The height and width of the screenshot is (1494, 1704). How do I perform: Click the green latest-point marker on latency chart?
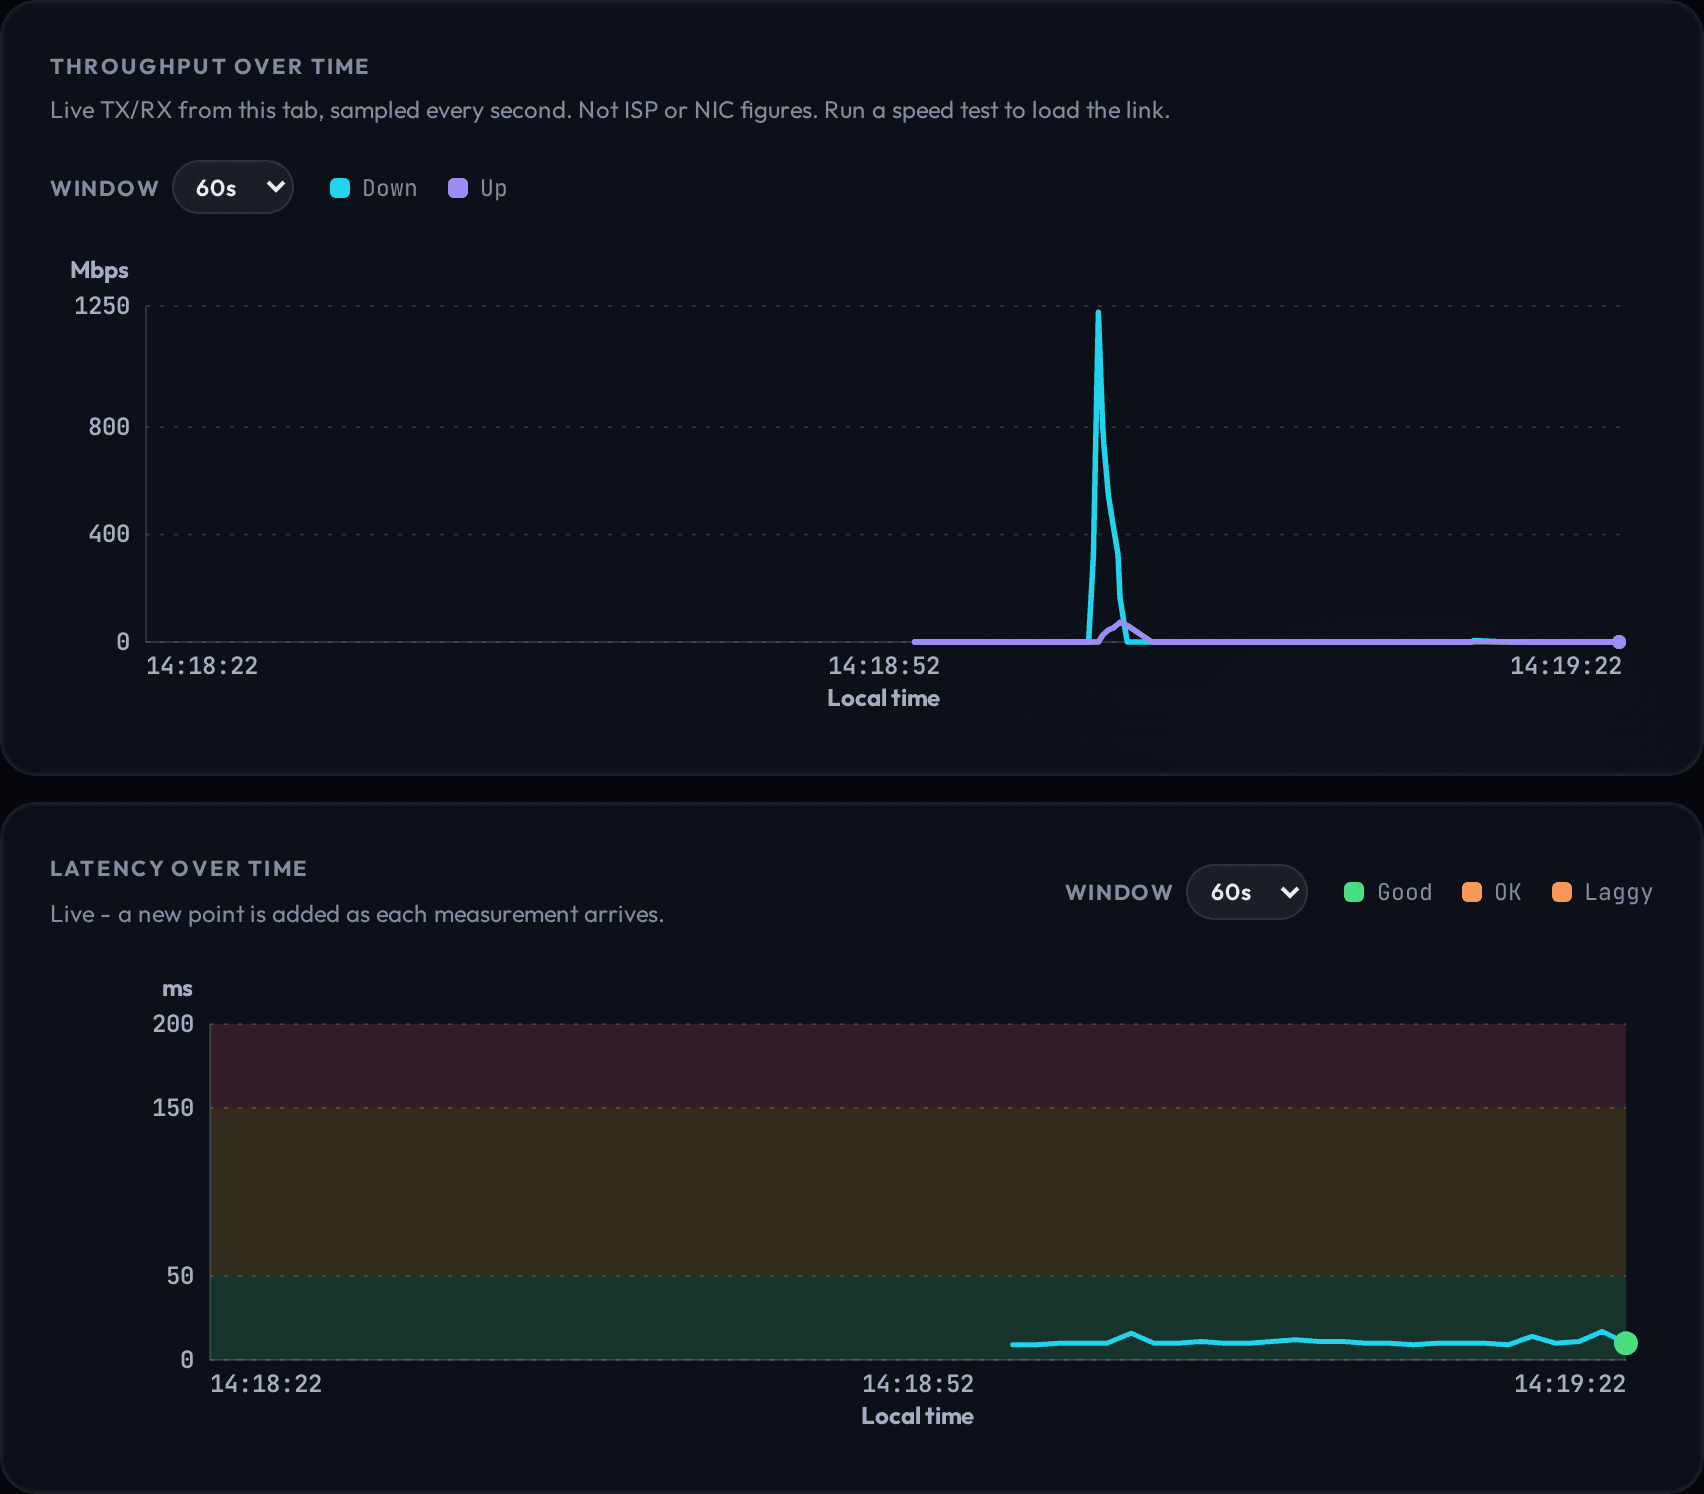[x=1626, y=1343]
